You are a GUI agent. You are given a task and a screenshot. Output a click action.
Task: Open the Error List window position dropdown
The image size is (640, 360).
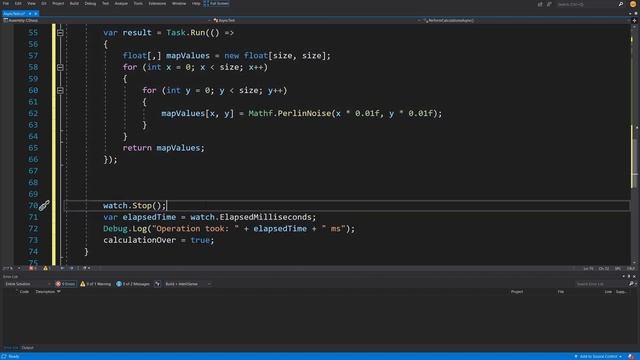click(623, 276)
